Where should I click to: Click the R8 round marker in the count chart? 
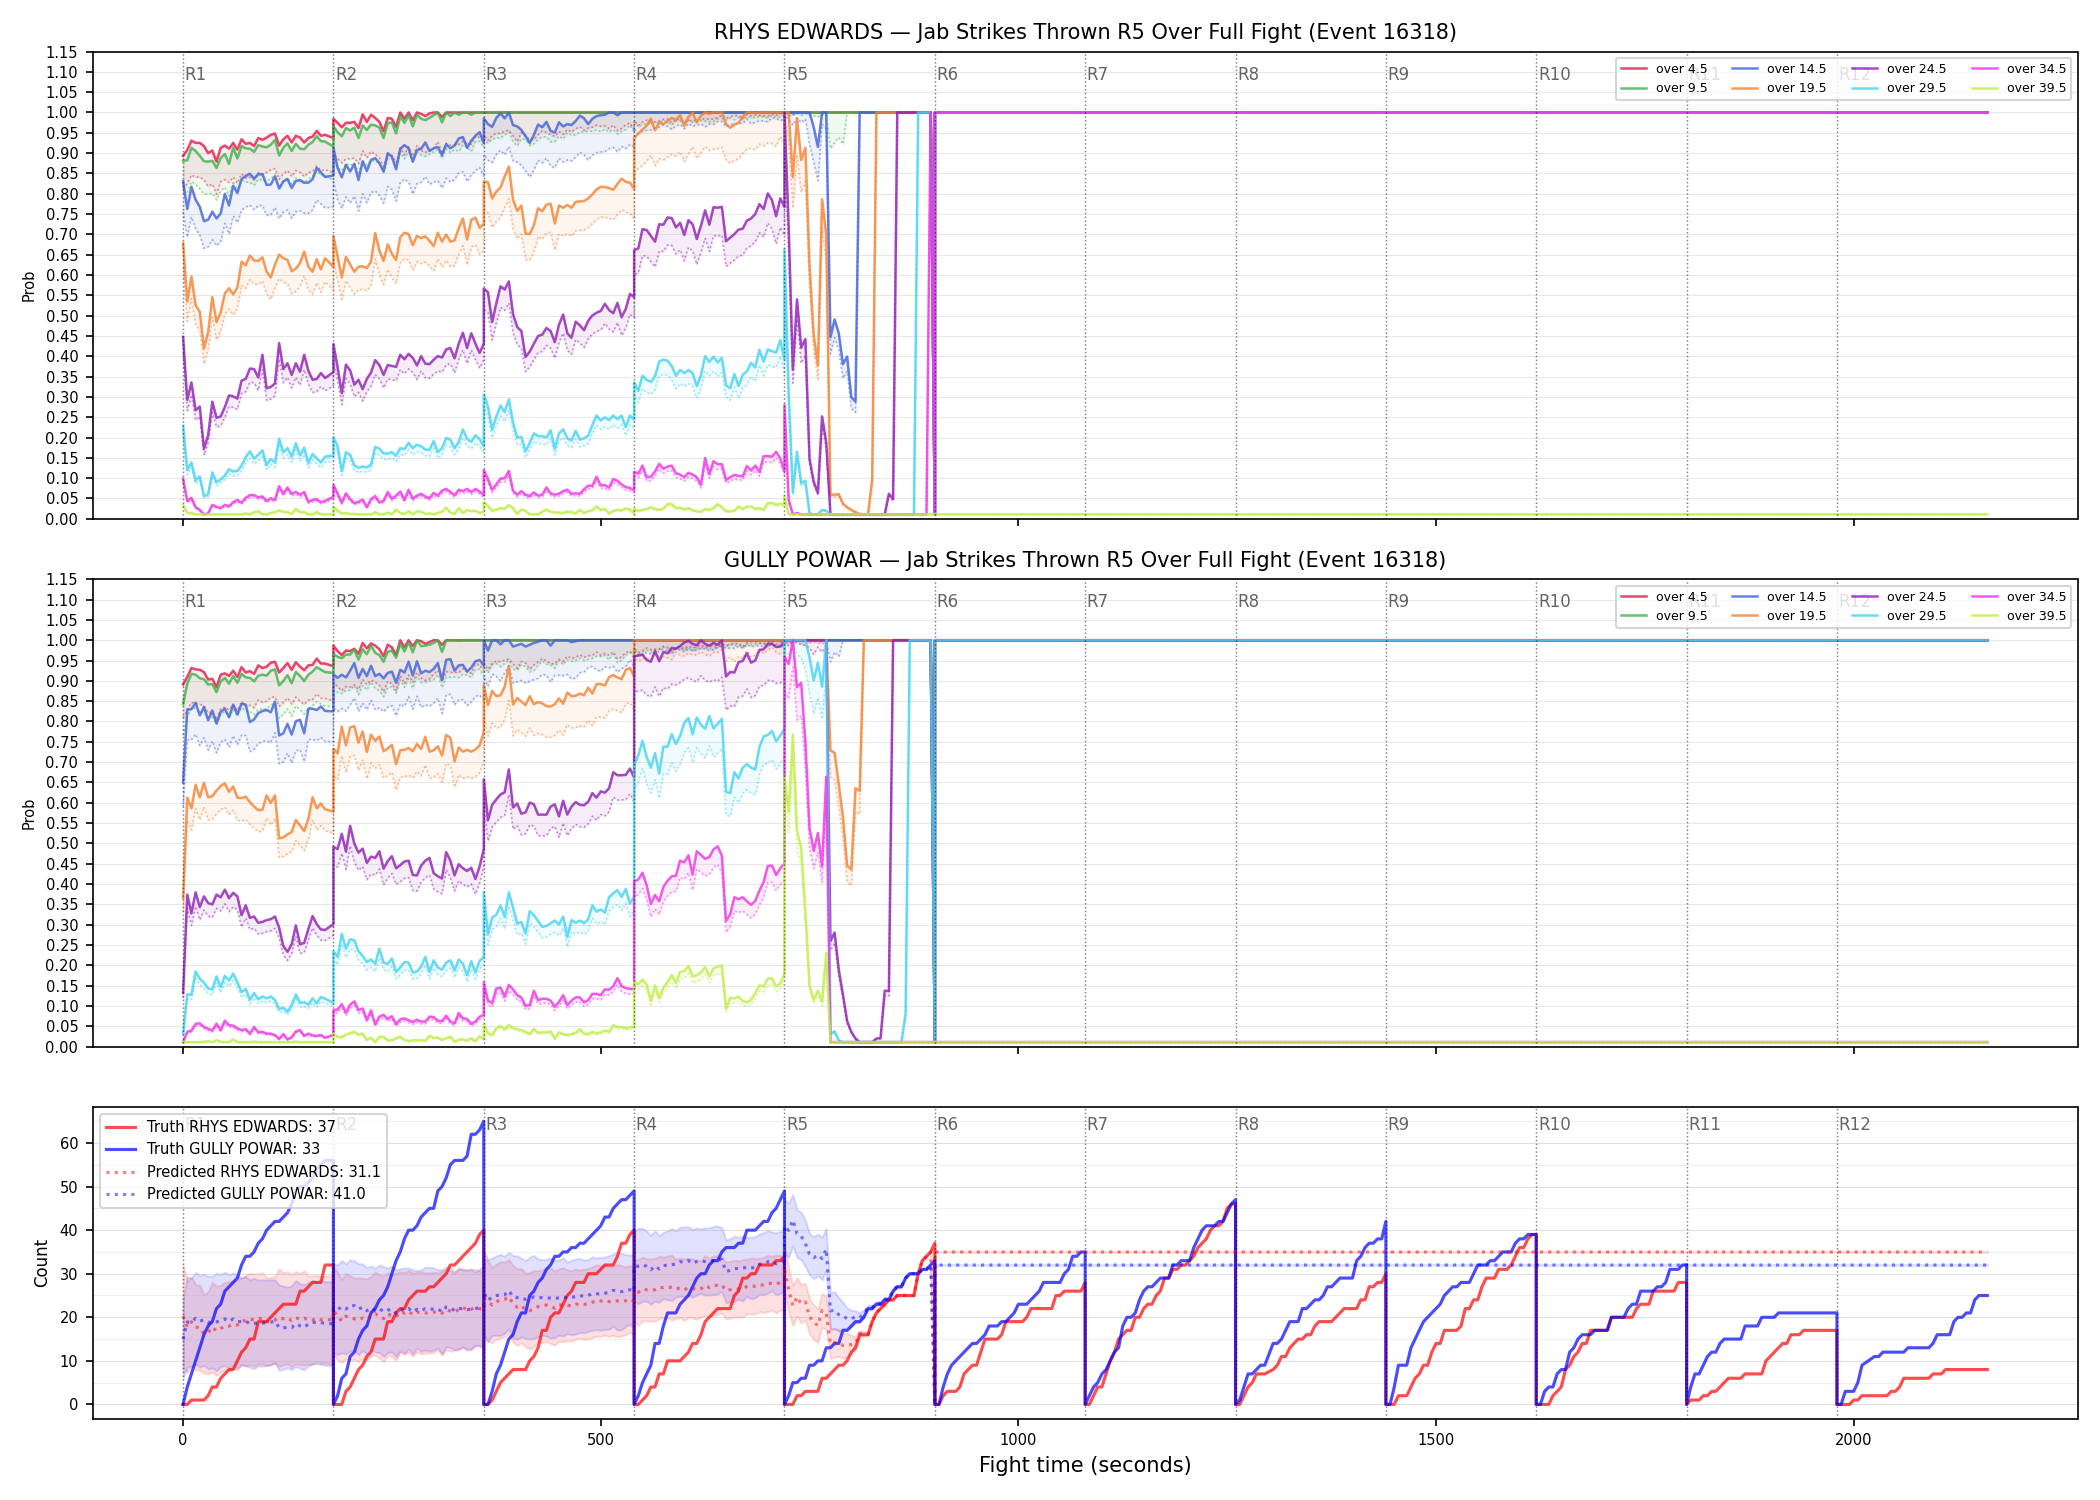(1248, 1124)
